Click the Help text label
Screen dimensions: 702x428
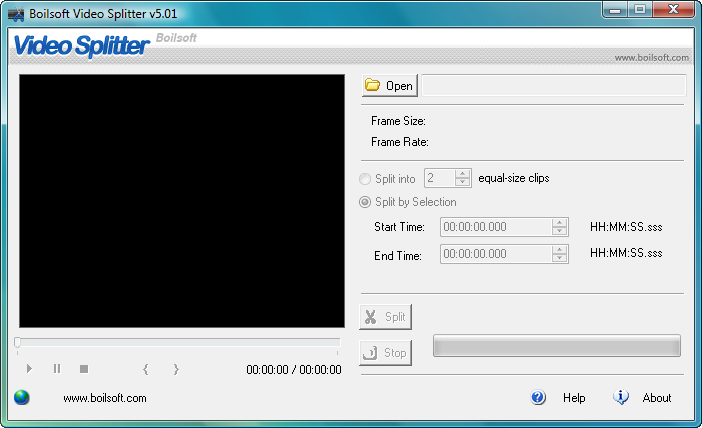coord(574,398)
